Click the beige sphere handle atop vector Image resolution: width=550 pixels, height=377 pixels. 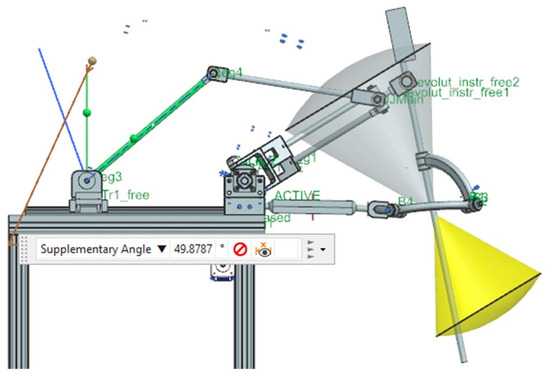tap(92, 61)
